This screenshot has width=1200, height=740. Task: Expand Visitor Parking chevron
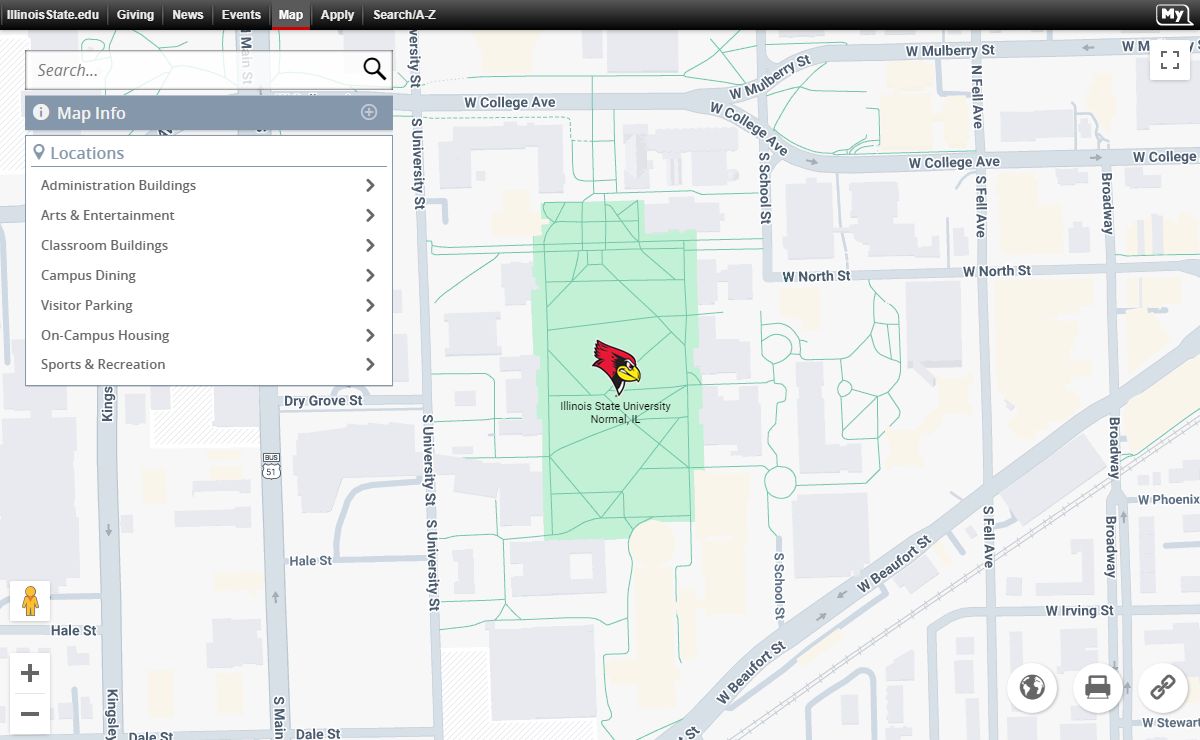tap(370, 305)
